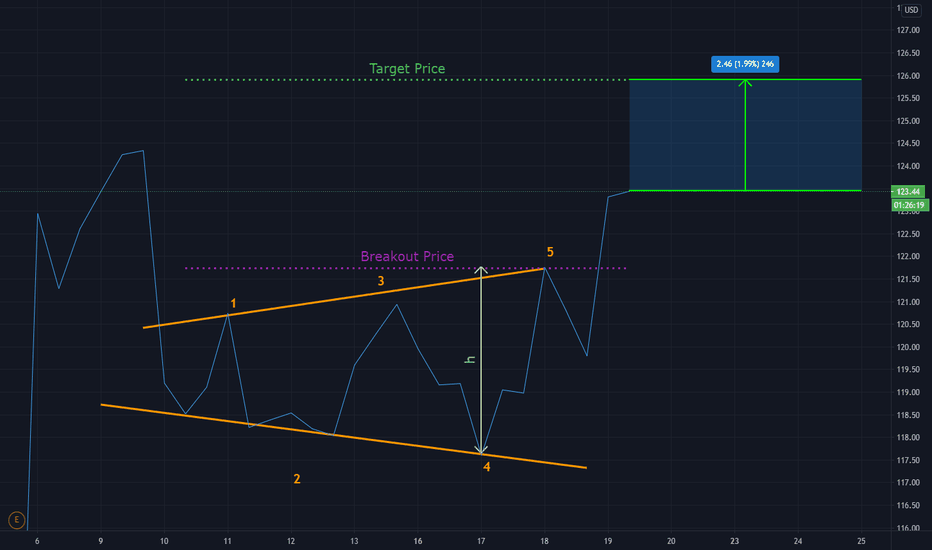Select the Breakout Price text label
932x550 pixels.
tap(407, 256)
